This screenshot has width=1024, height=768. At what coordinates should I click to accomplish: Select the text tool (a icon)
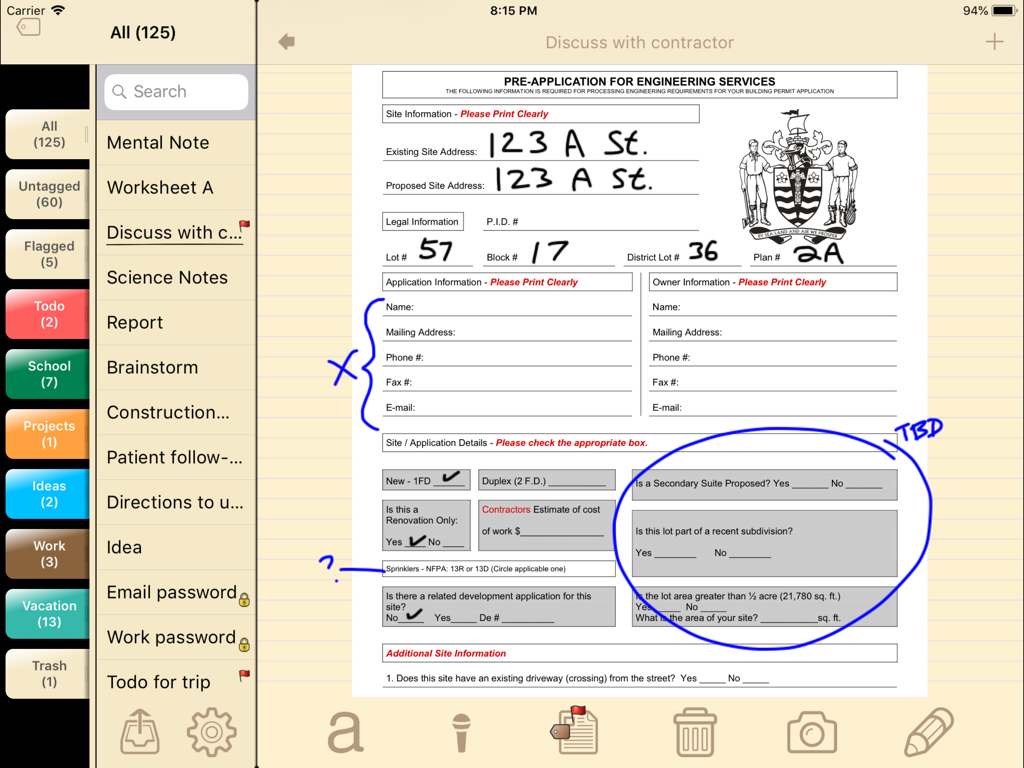(x=344, y=731)
